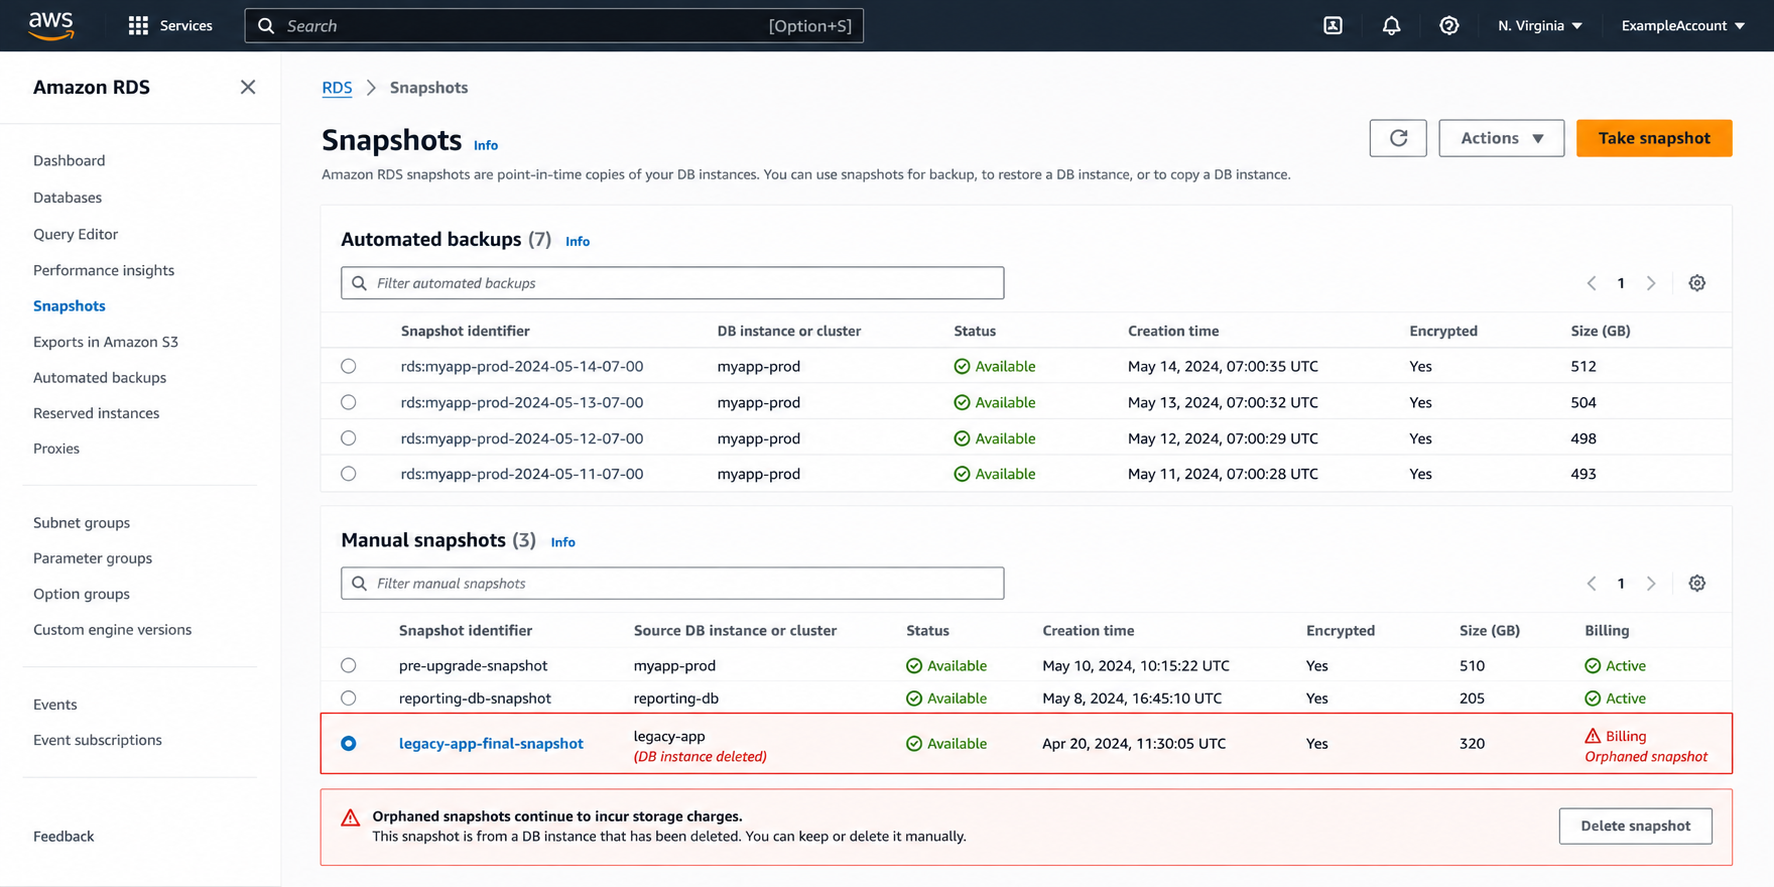1774x887 pixels.
Task: Click the Billing warning triangle icon
Action: pyautogui.click(x=1593, y=736)
